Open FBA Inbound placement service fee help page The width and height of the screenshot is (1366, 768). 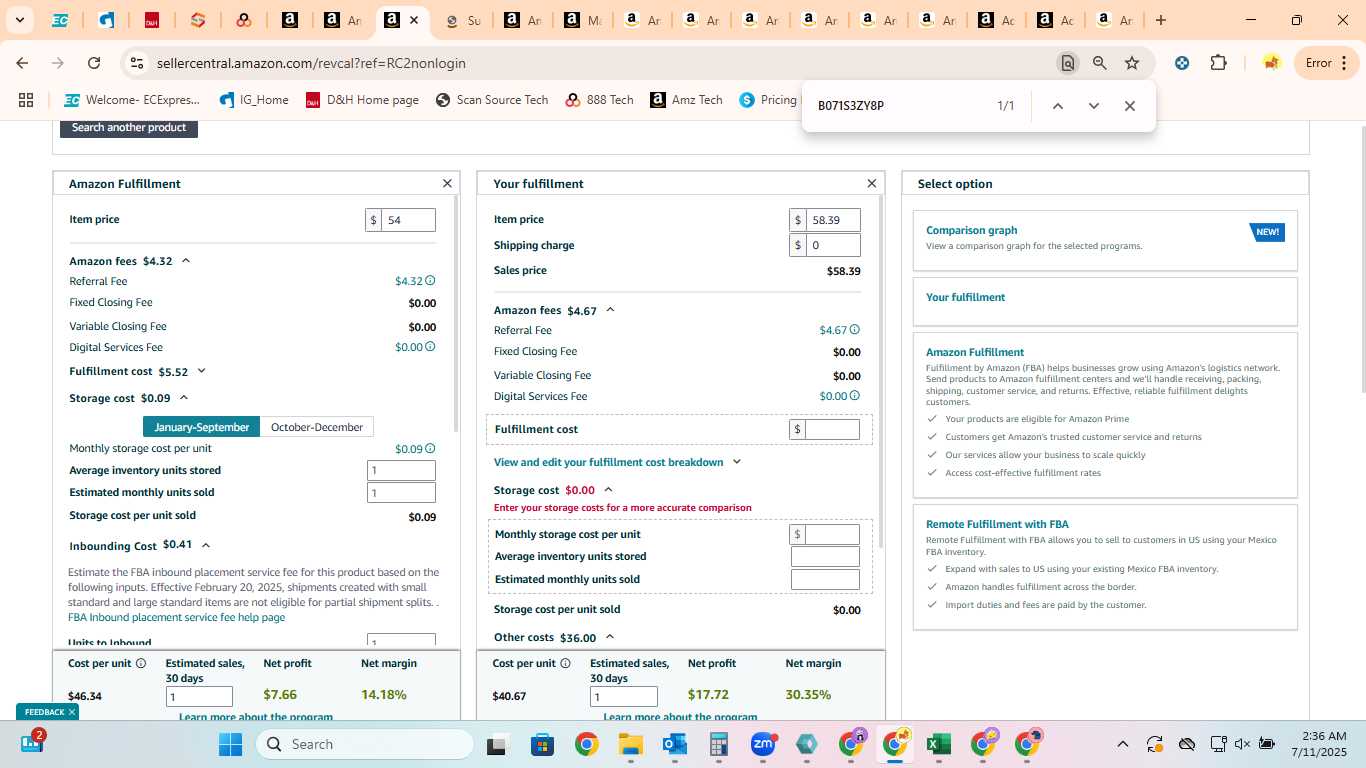177,617
